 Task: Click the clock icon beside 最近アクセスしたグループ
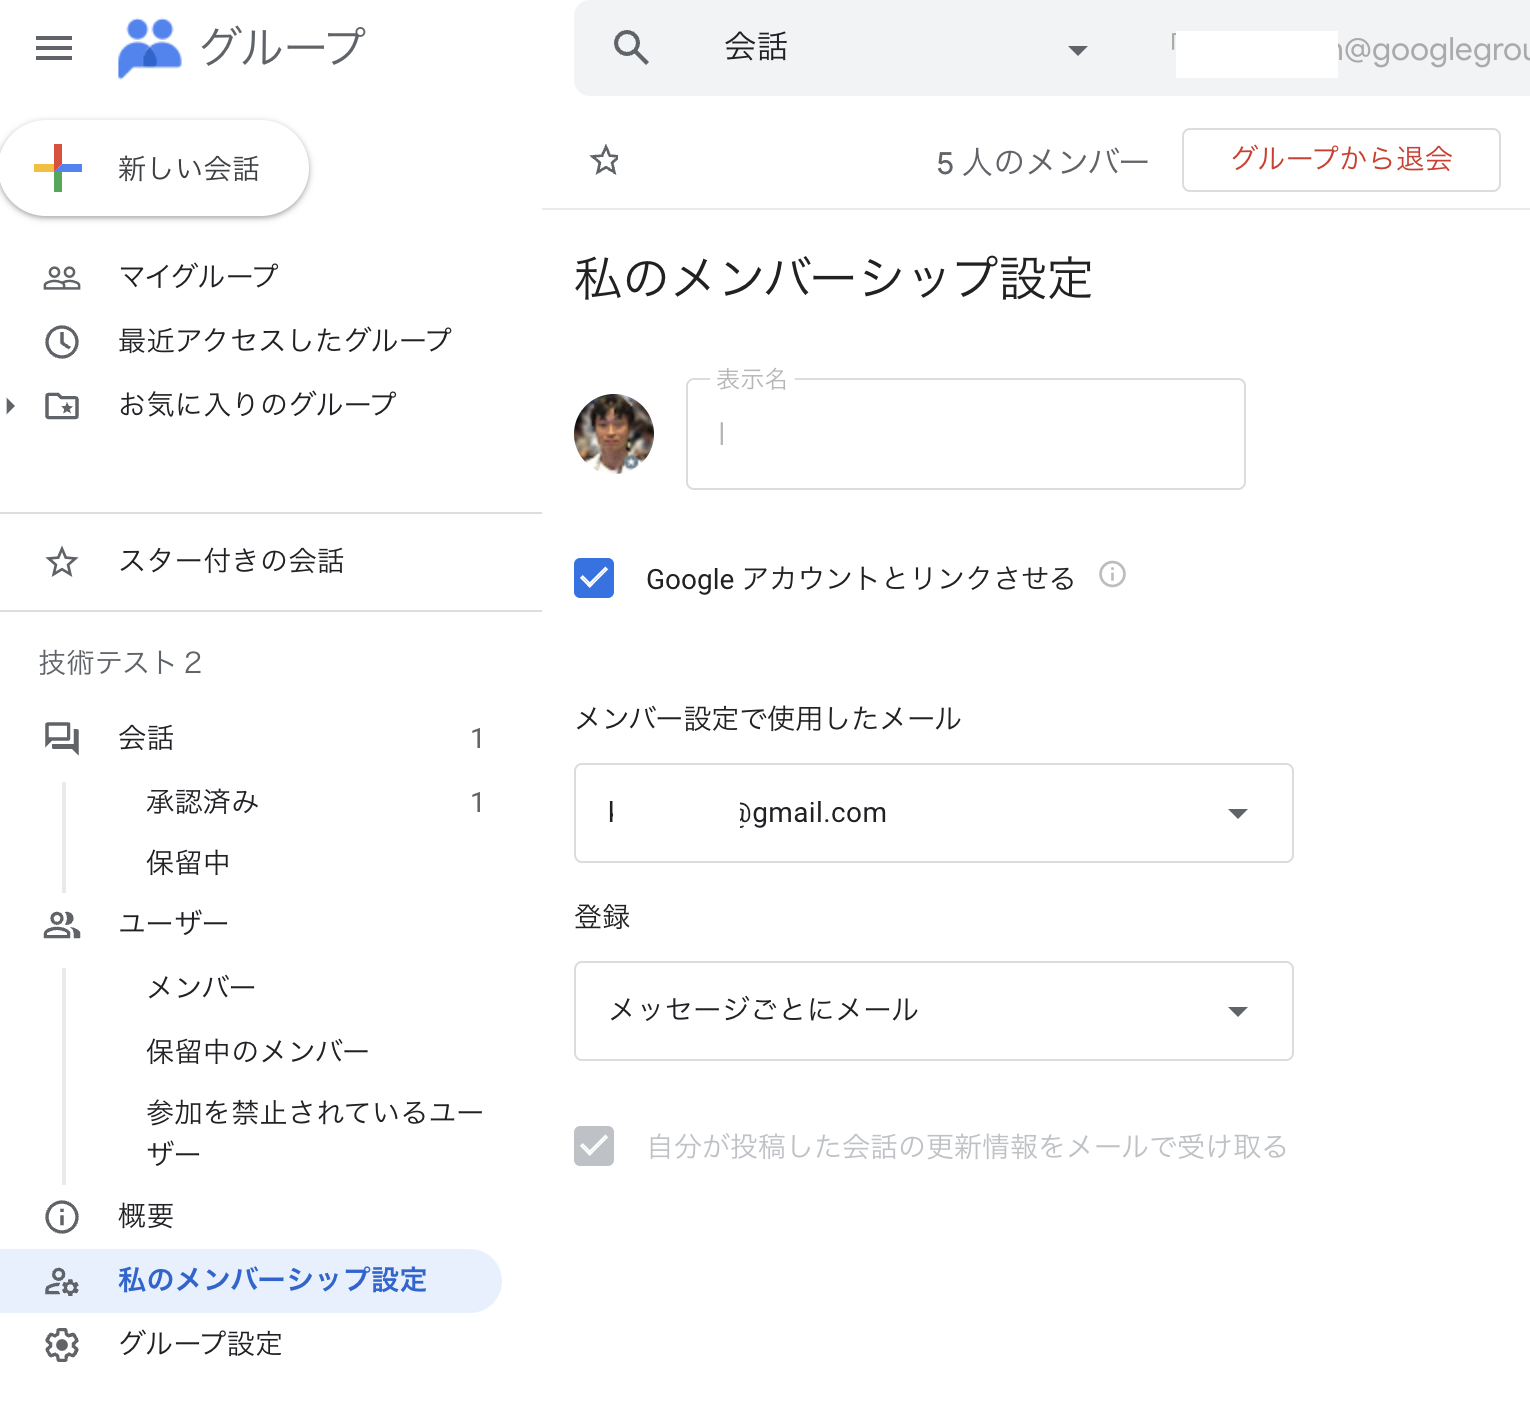(x=62, y=341)
